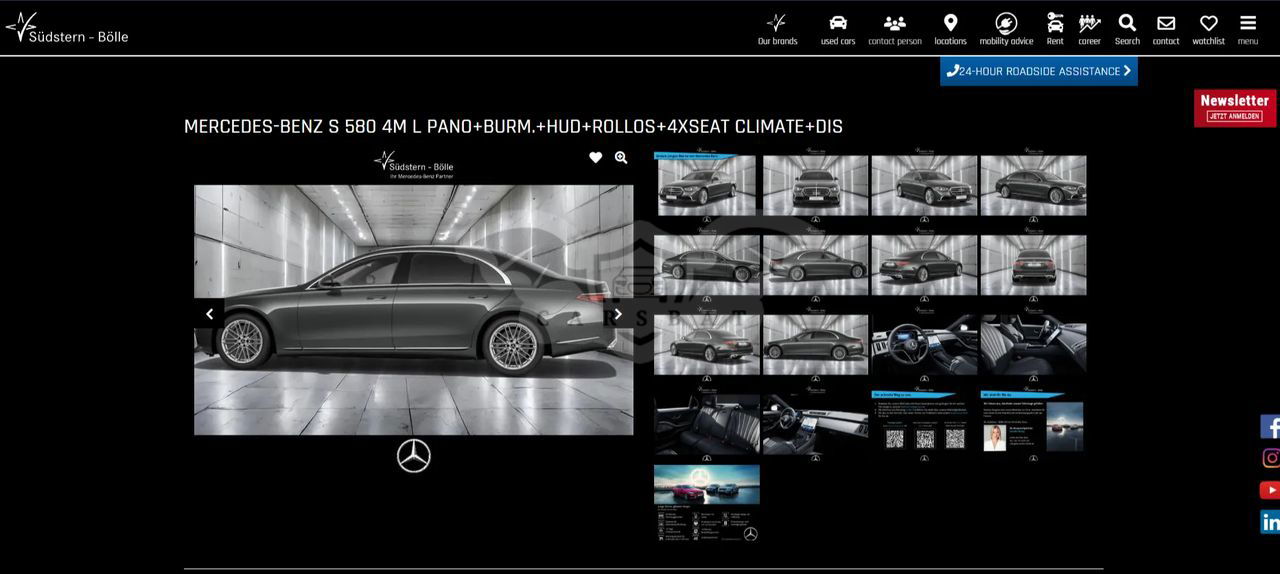Select dashboard interior thumbnail in third row
The width and height of the screenshot is (1280, 574).
coord(924,345)
